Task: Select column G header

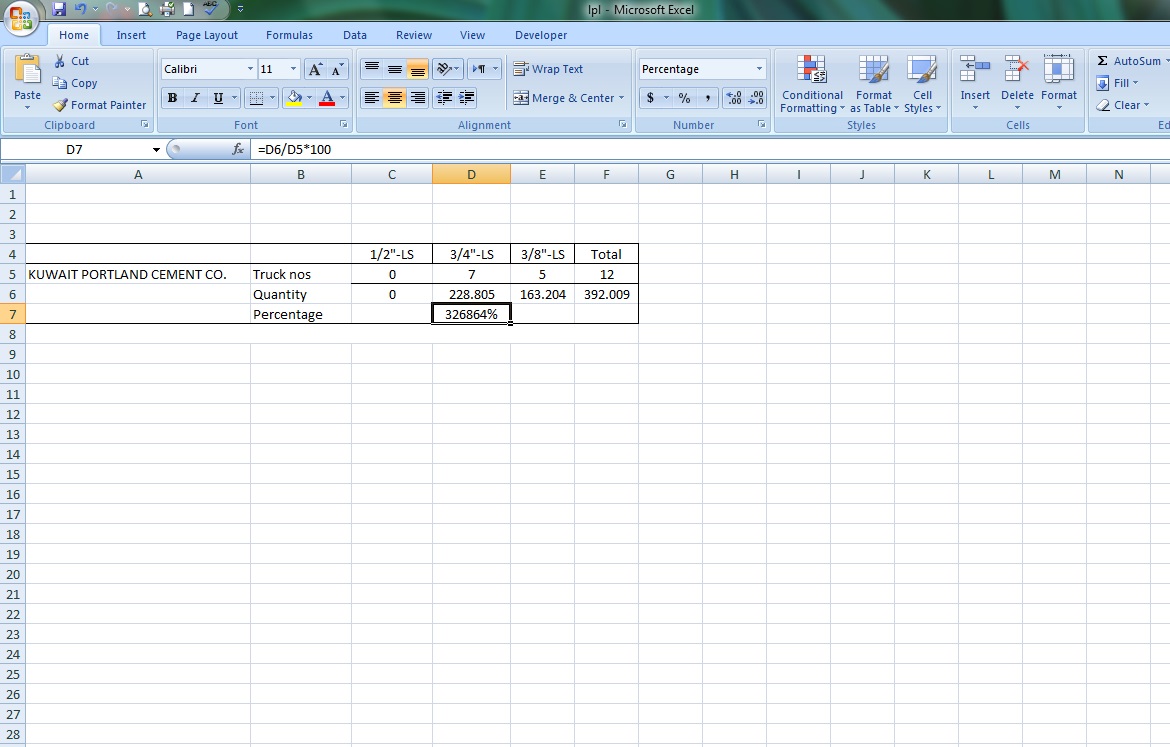Action: point(670,175)
